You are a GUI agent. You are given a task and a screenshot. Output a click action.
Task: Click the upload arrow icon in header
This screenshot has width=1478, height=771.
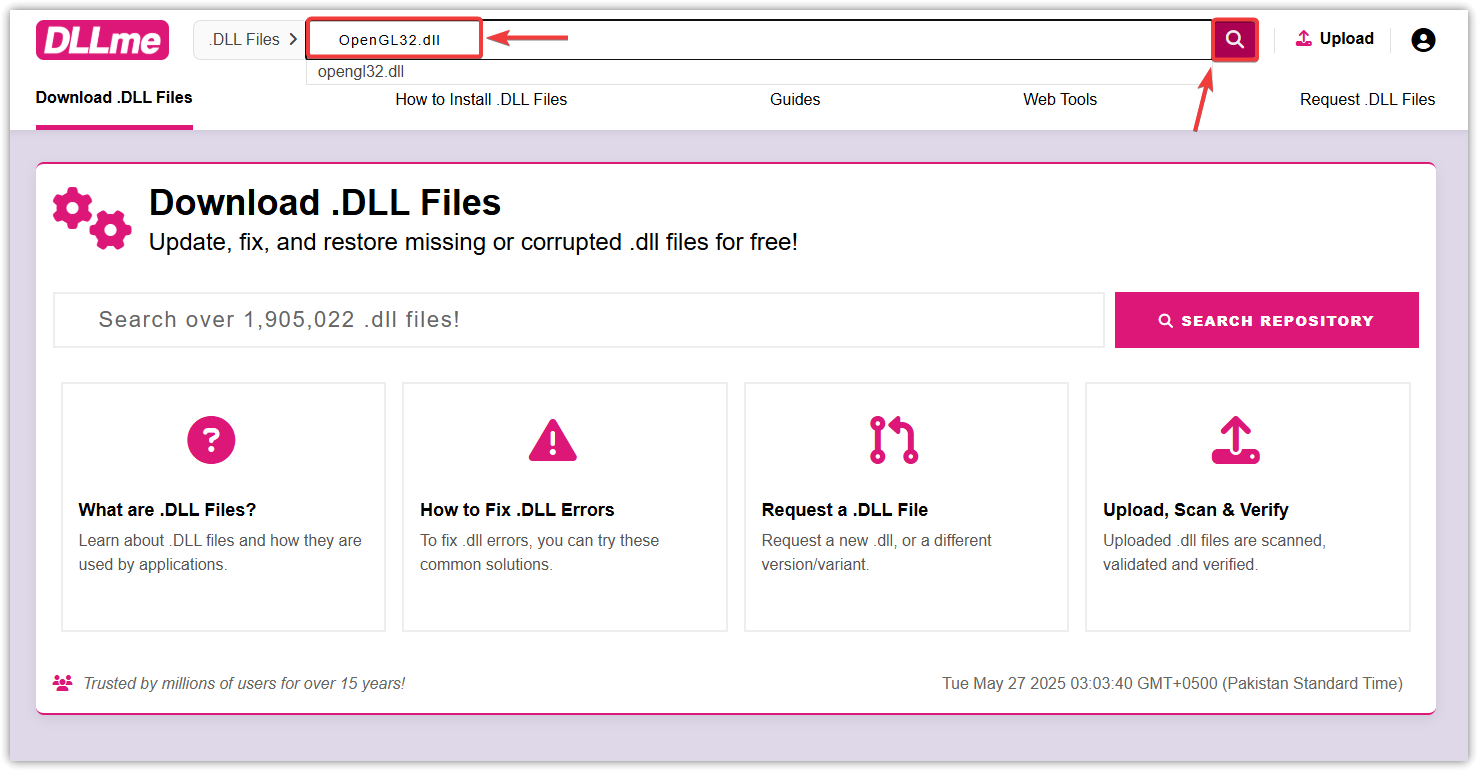[1303, 39]
